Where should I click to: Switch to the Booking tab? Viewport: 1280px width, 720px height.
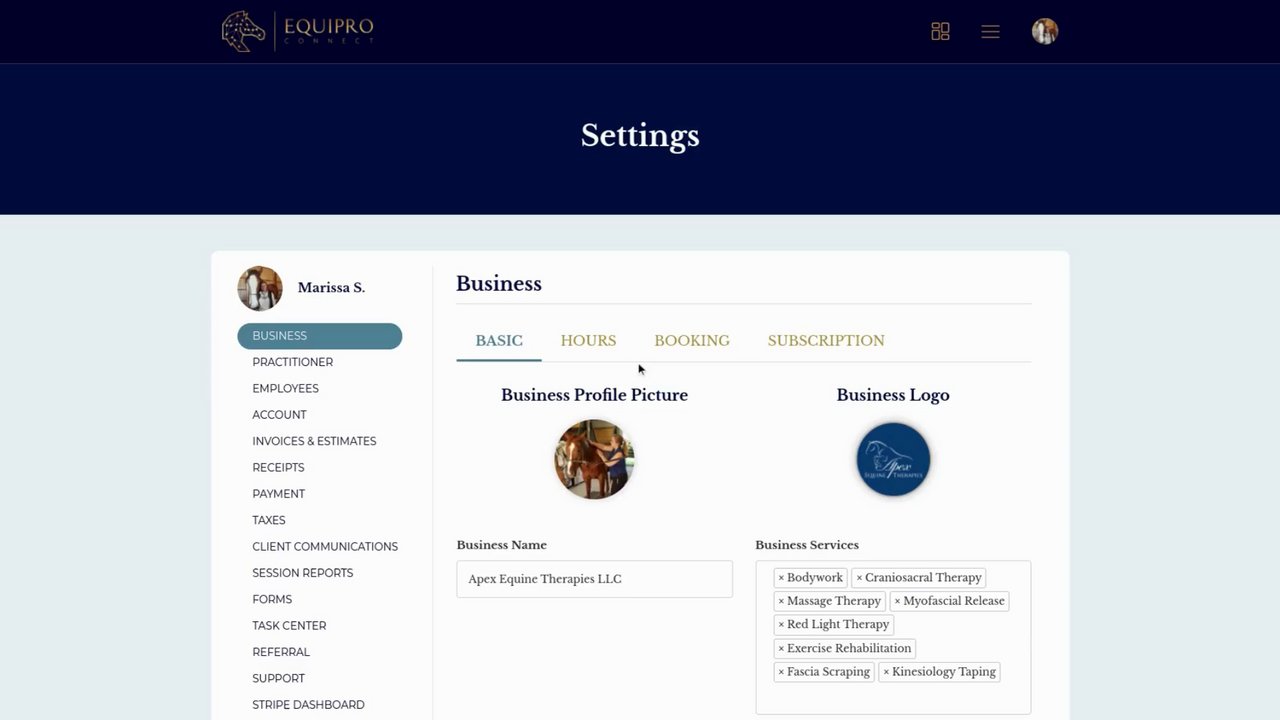tap(692, 341)
